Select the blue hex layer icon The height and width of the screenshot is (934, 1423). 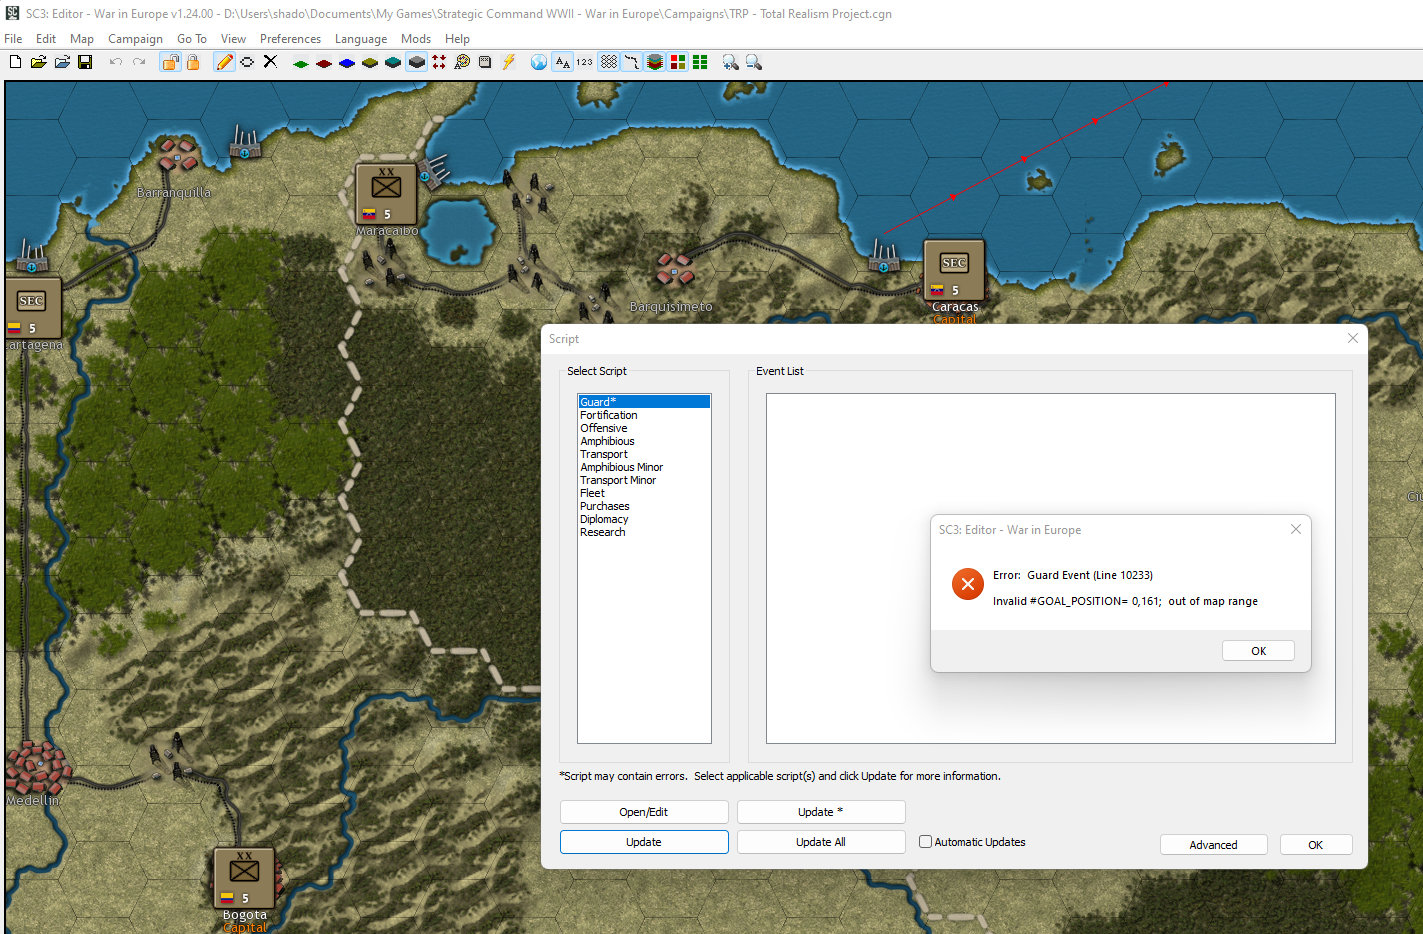347,63
